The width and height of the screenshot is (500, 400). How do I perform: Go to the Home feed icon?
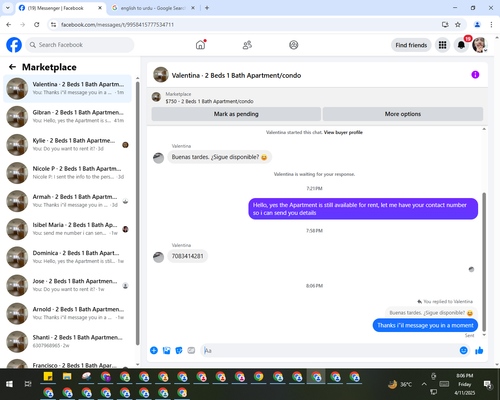[x=200, y=45]
